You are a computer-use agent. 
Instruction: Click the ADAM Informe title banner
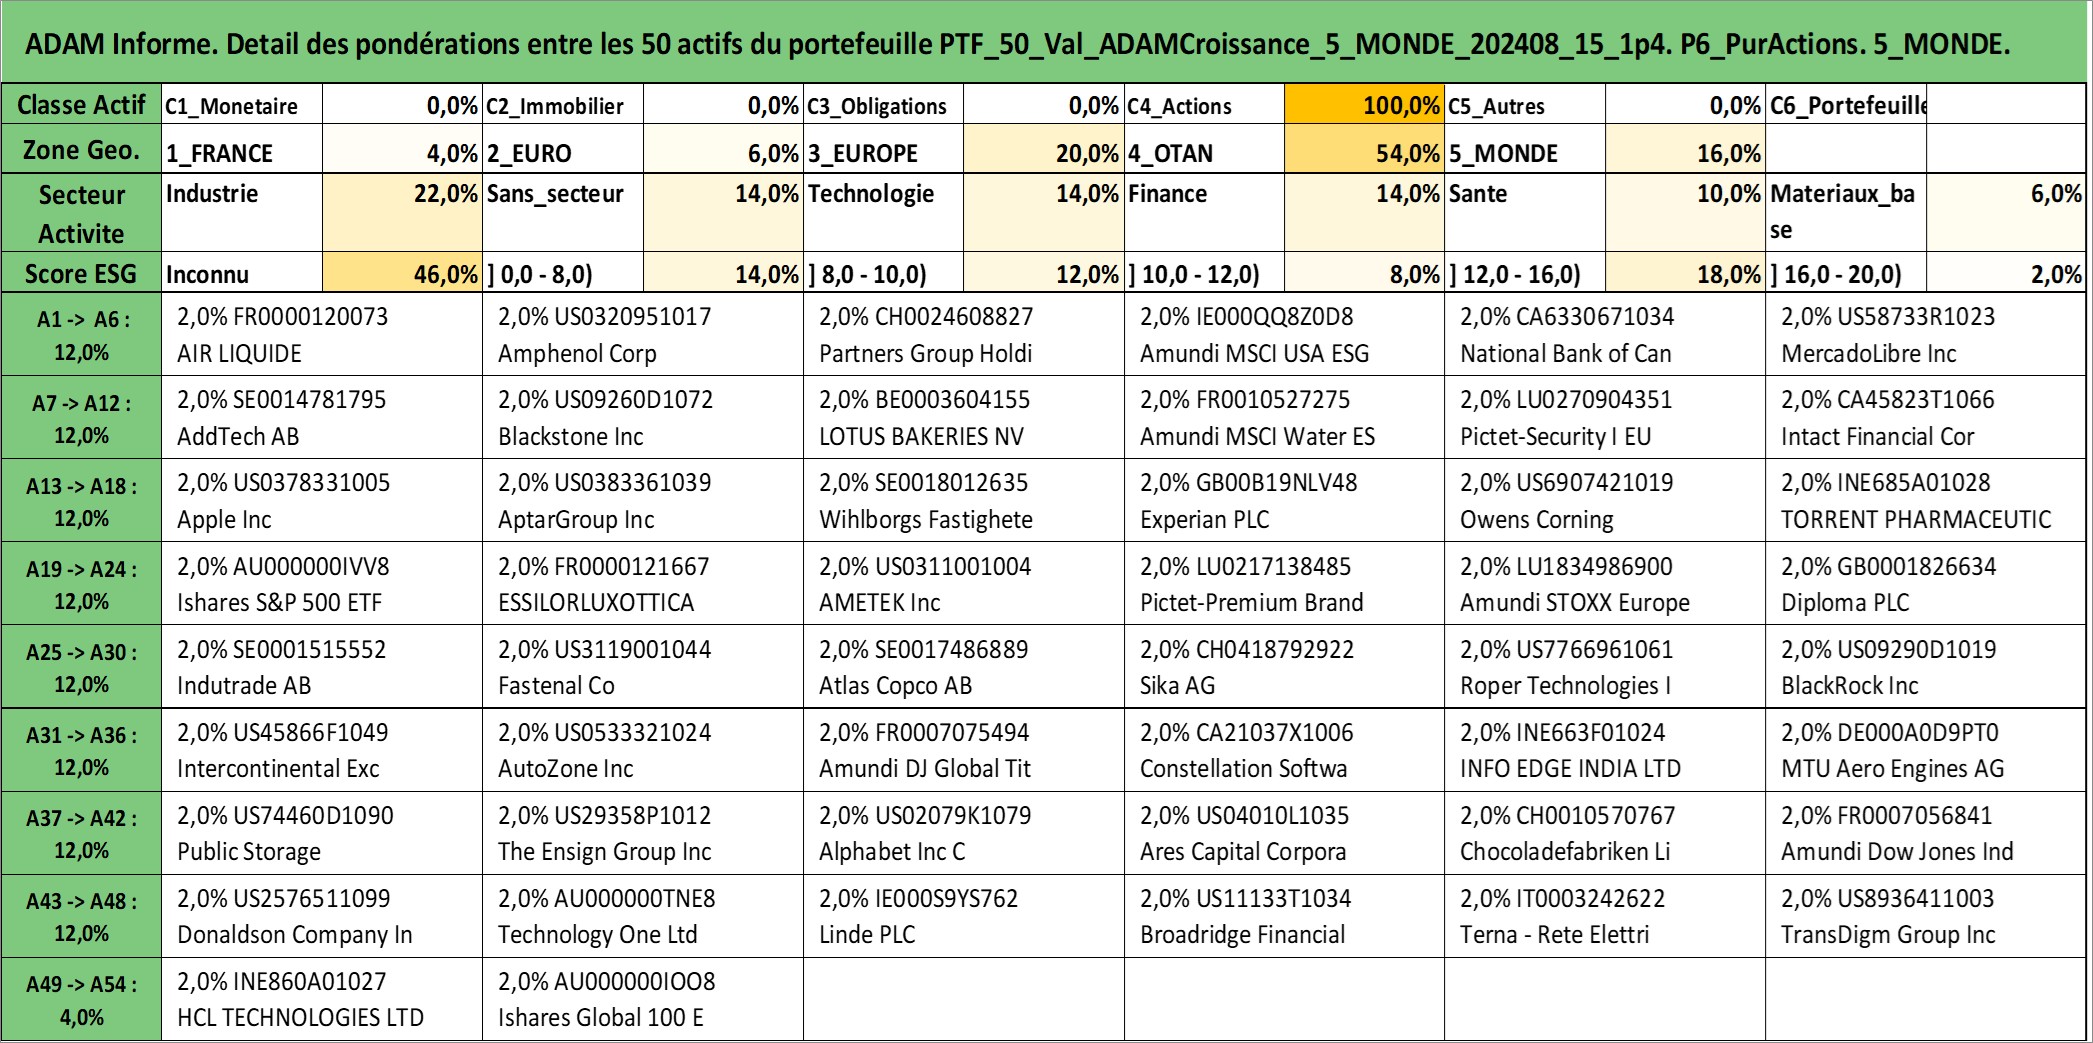[1044, 42]
